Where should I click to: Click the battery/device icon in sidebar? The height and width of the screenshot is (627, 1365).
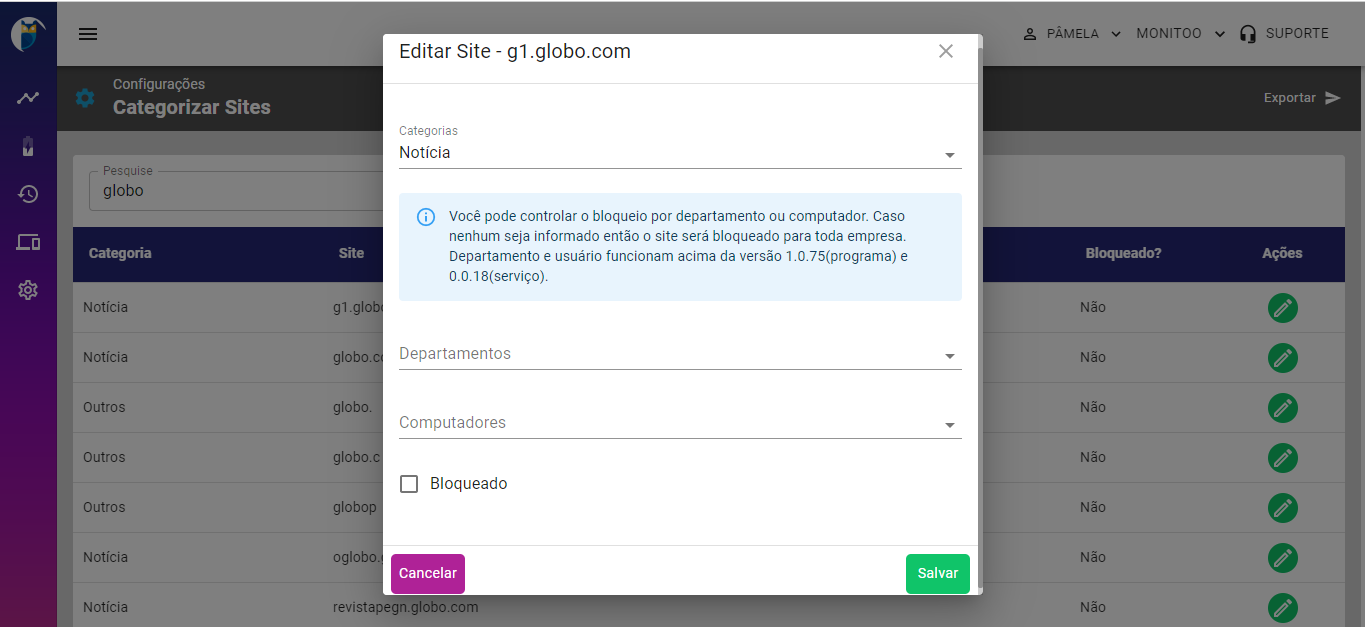click(x=27, y=146)
